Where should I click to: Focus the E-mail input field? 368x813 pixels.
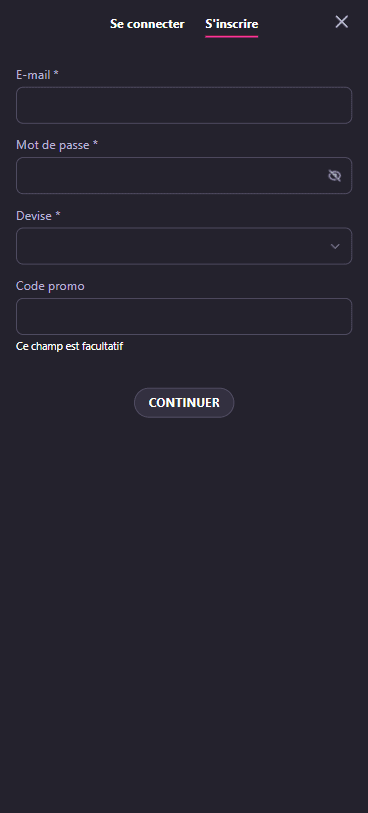click(184, 105)
